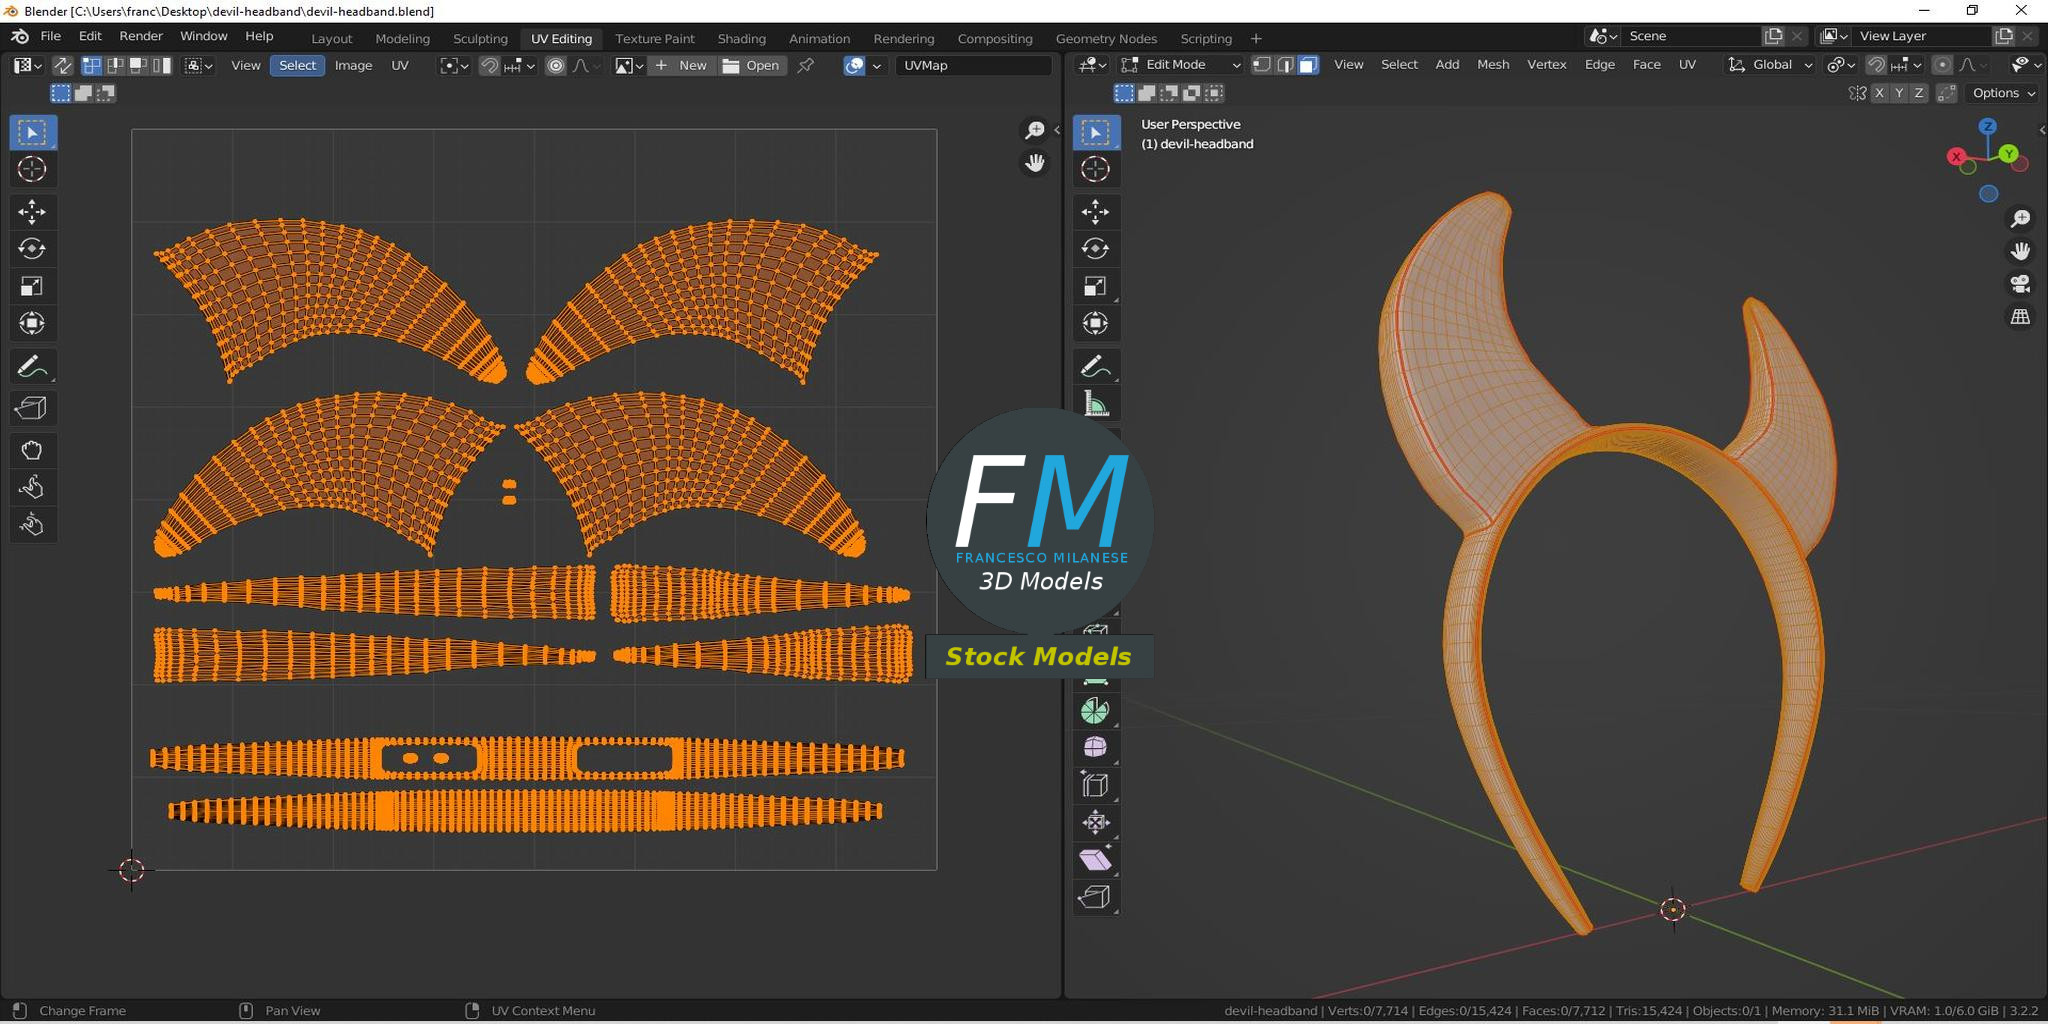
Task: Enable face select mode in 3D viewport
Action: click(x=1308, y=65)
